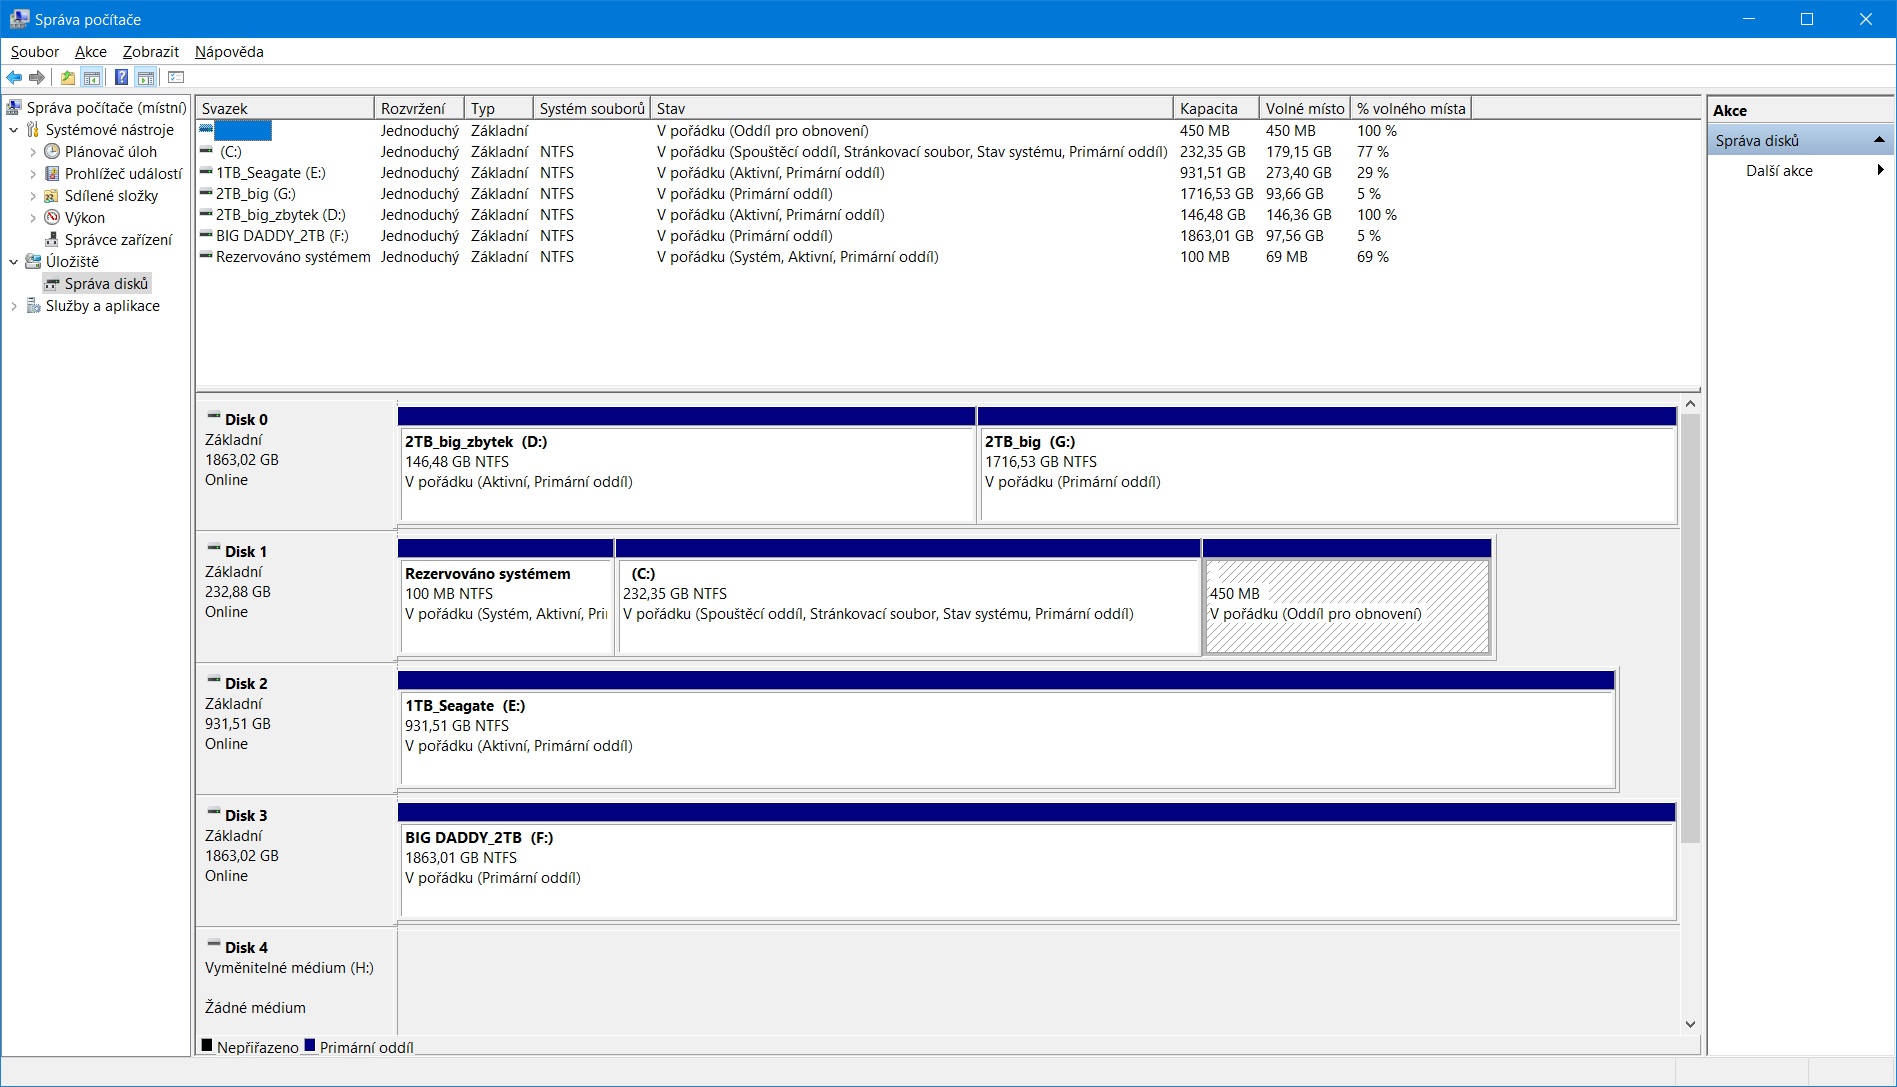Click the blue Back arrow in toolbar
1897x1087 pixels.
point(14,78)
